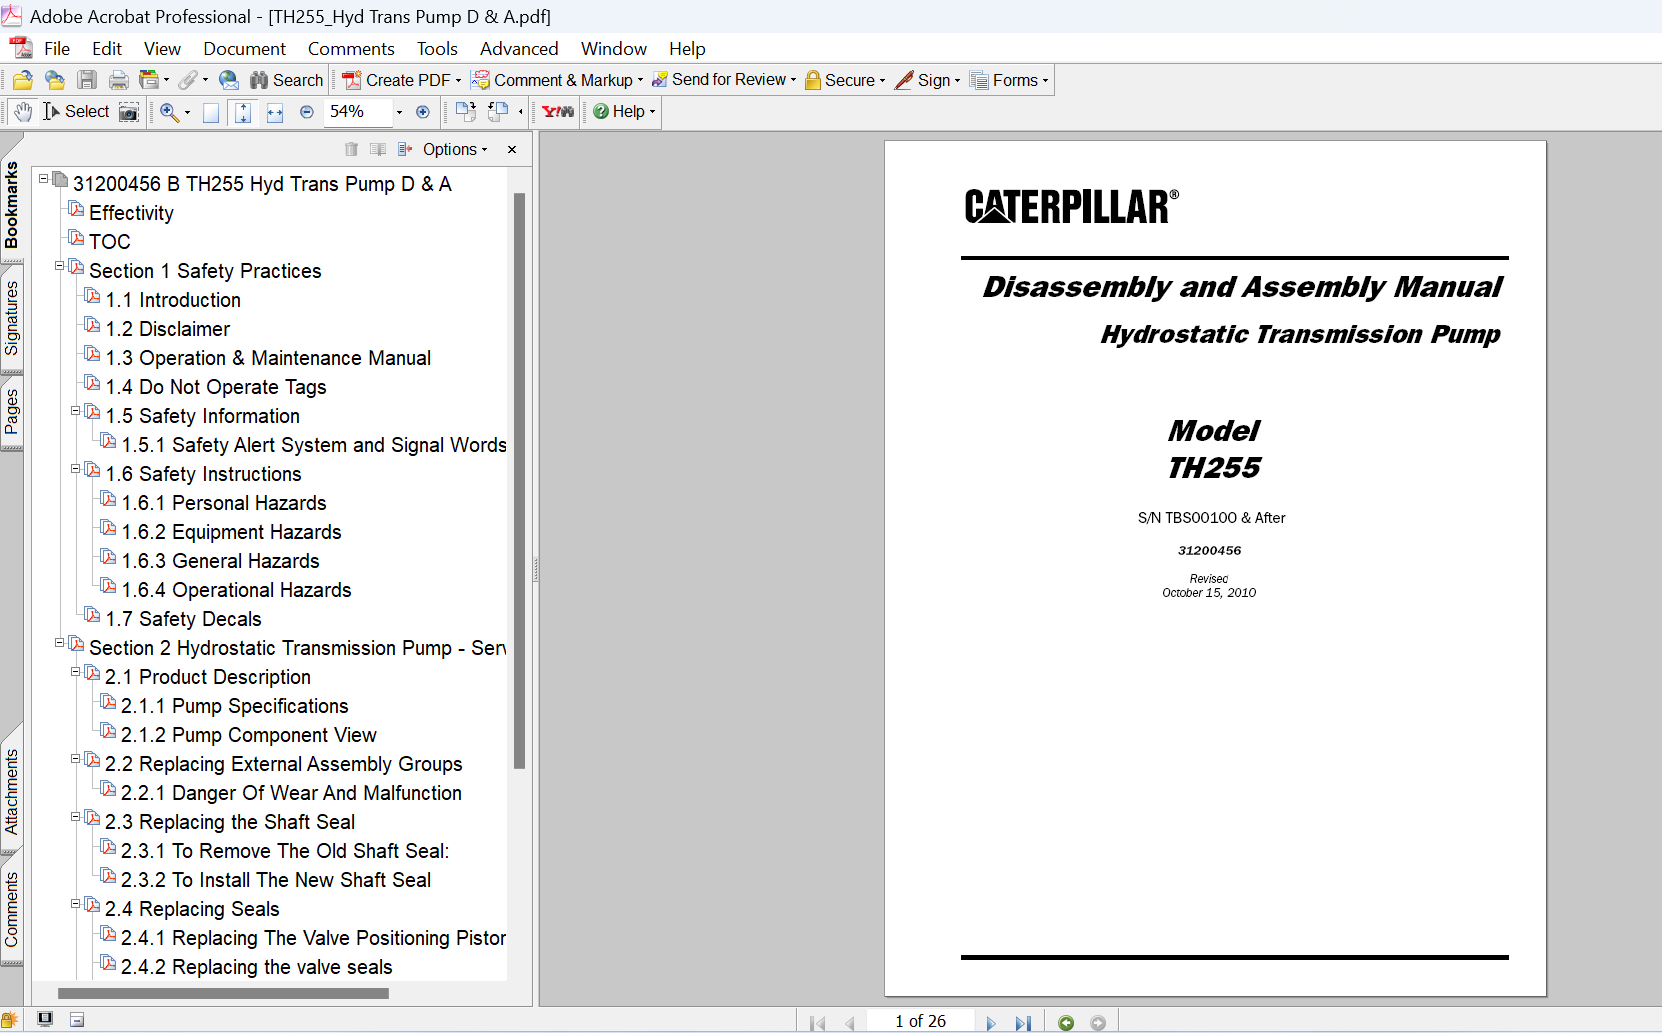Open the toolbar Help dropdown button
This screenshot has width=1662, height=1033.
click(624, 112)
